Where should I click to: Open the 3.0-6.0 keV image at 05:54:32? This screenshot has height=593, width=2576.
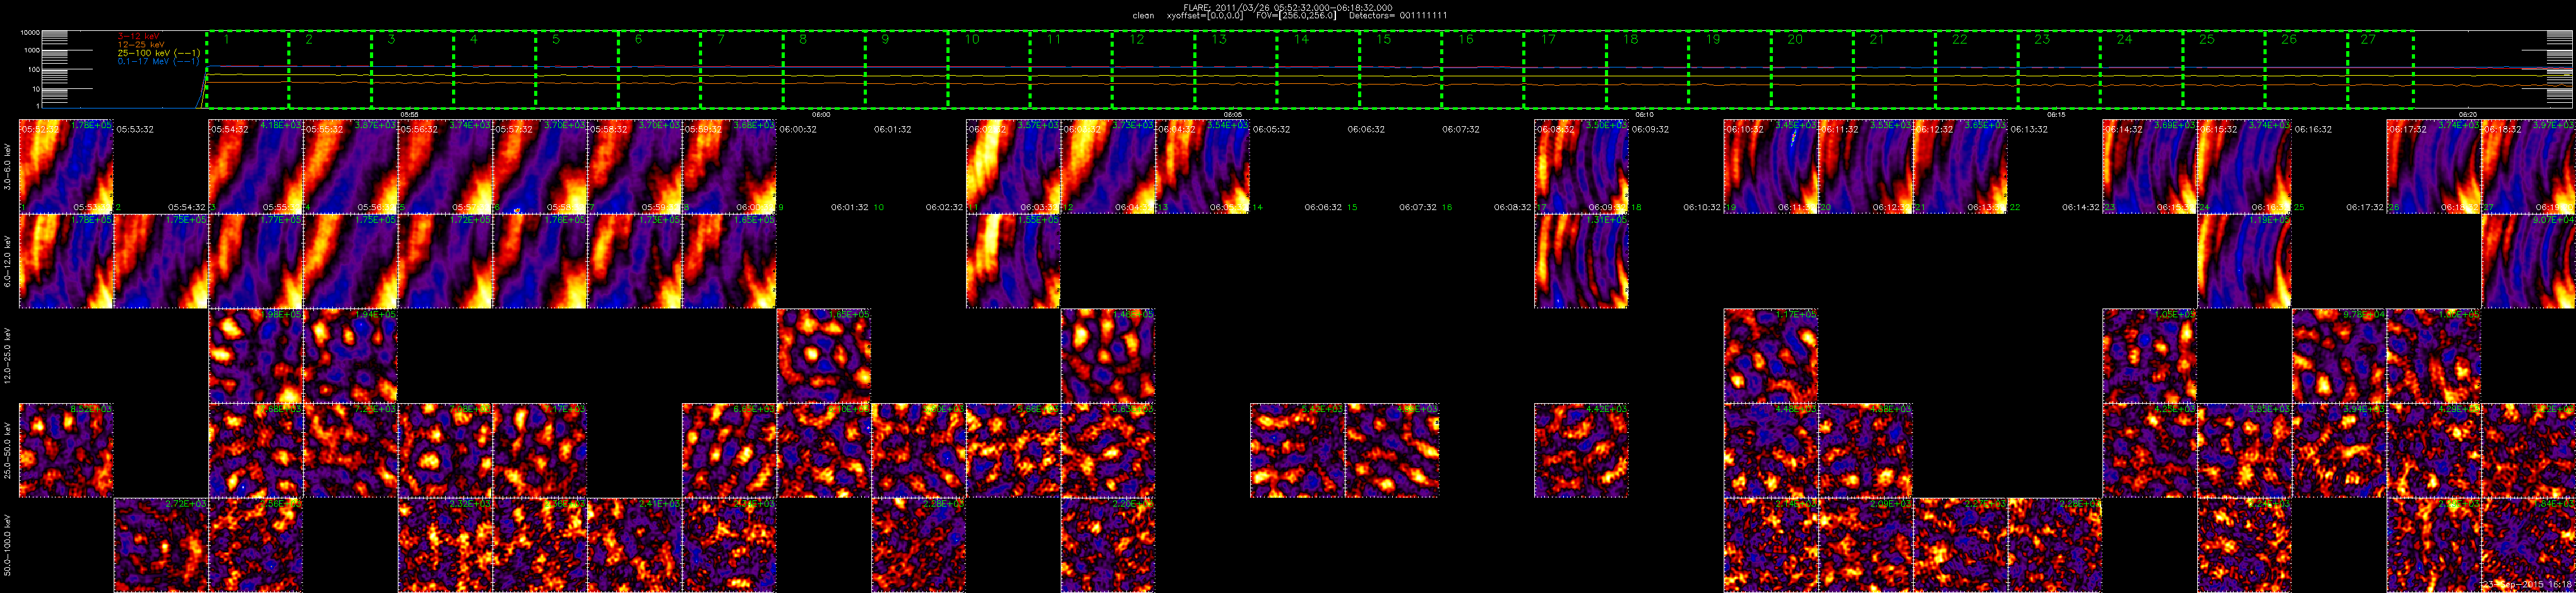click(255, 166)
